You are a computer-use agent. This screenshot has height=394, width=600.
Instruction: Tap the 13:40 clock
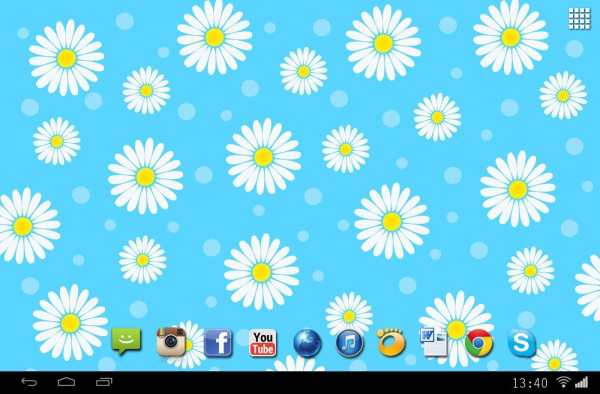pos(530,383)
